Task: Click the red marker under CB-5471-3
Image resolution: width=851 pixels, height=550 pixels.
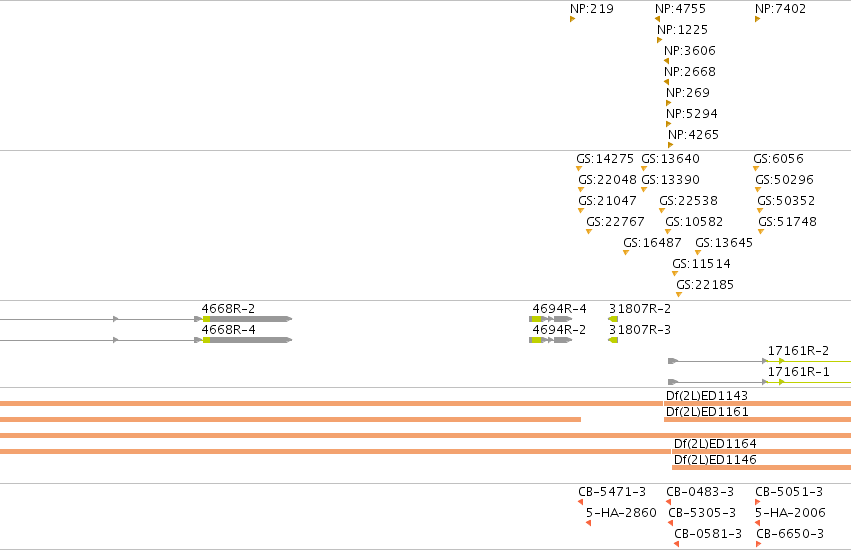Action: [581, 502]
